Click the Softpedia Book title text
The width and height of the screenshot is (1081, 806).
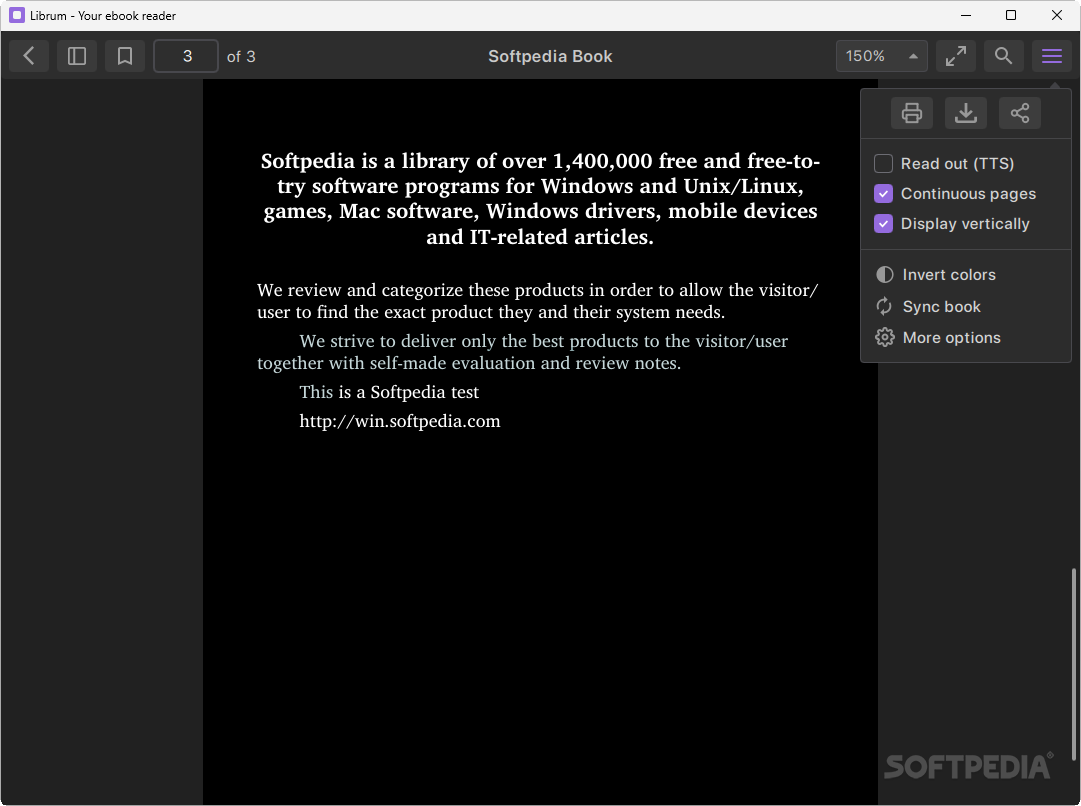coord(550,57)
